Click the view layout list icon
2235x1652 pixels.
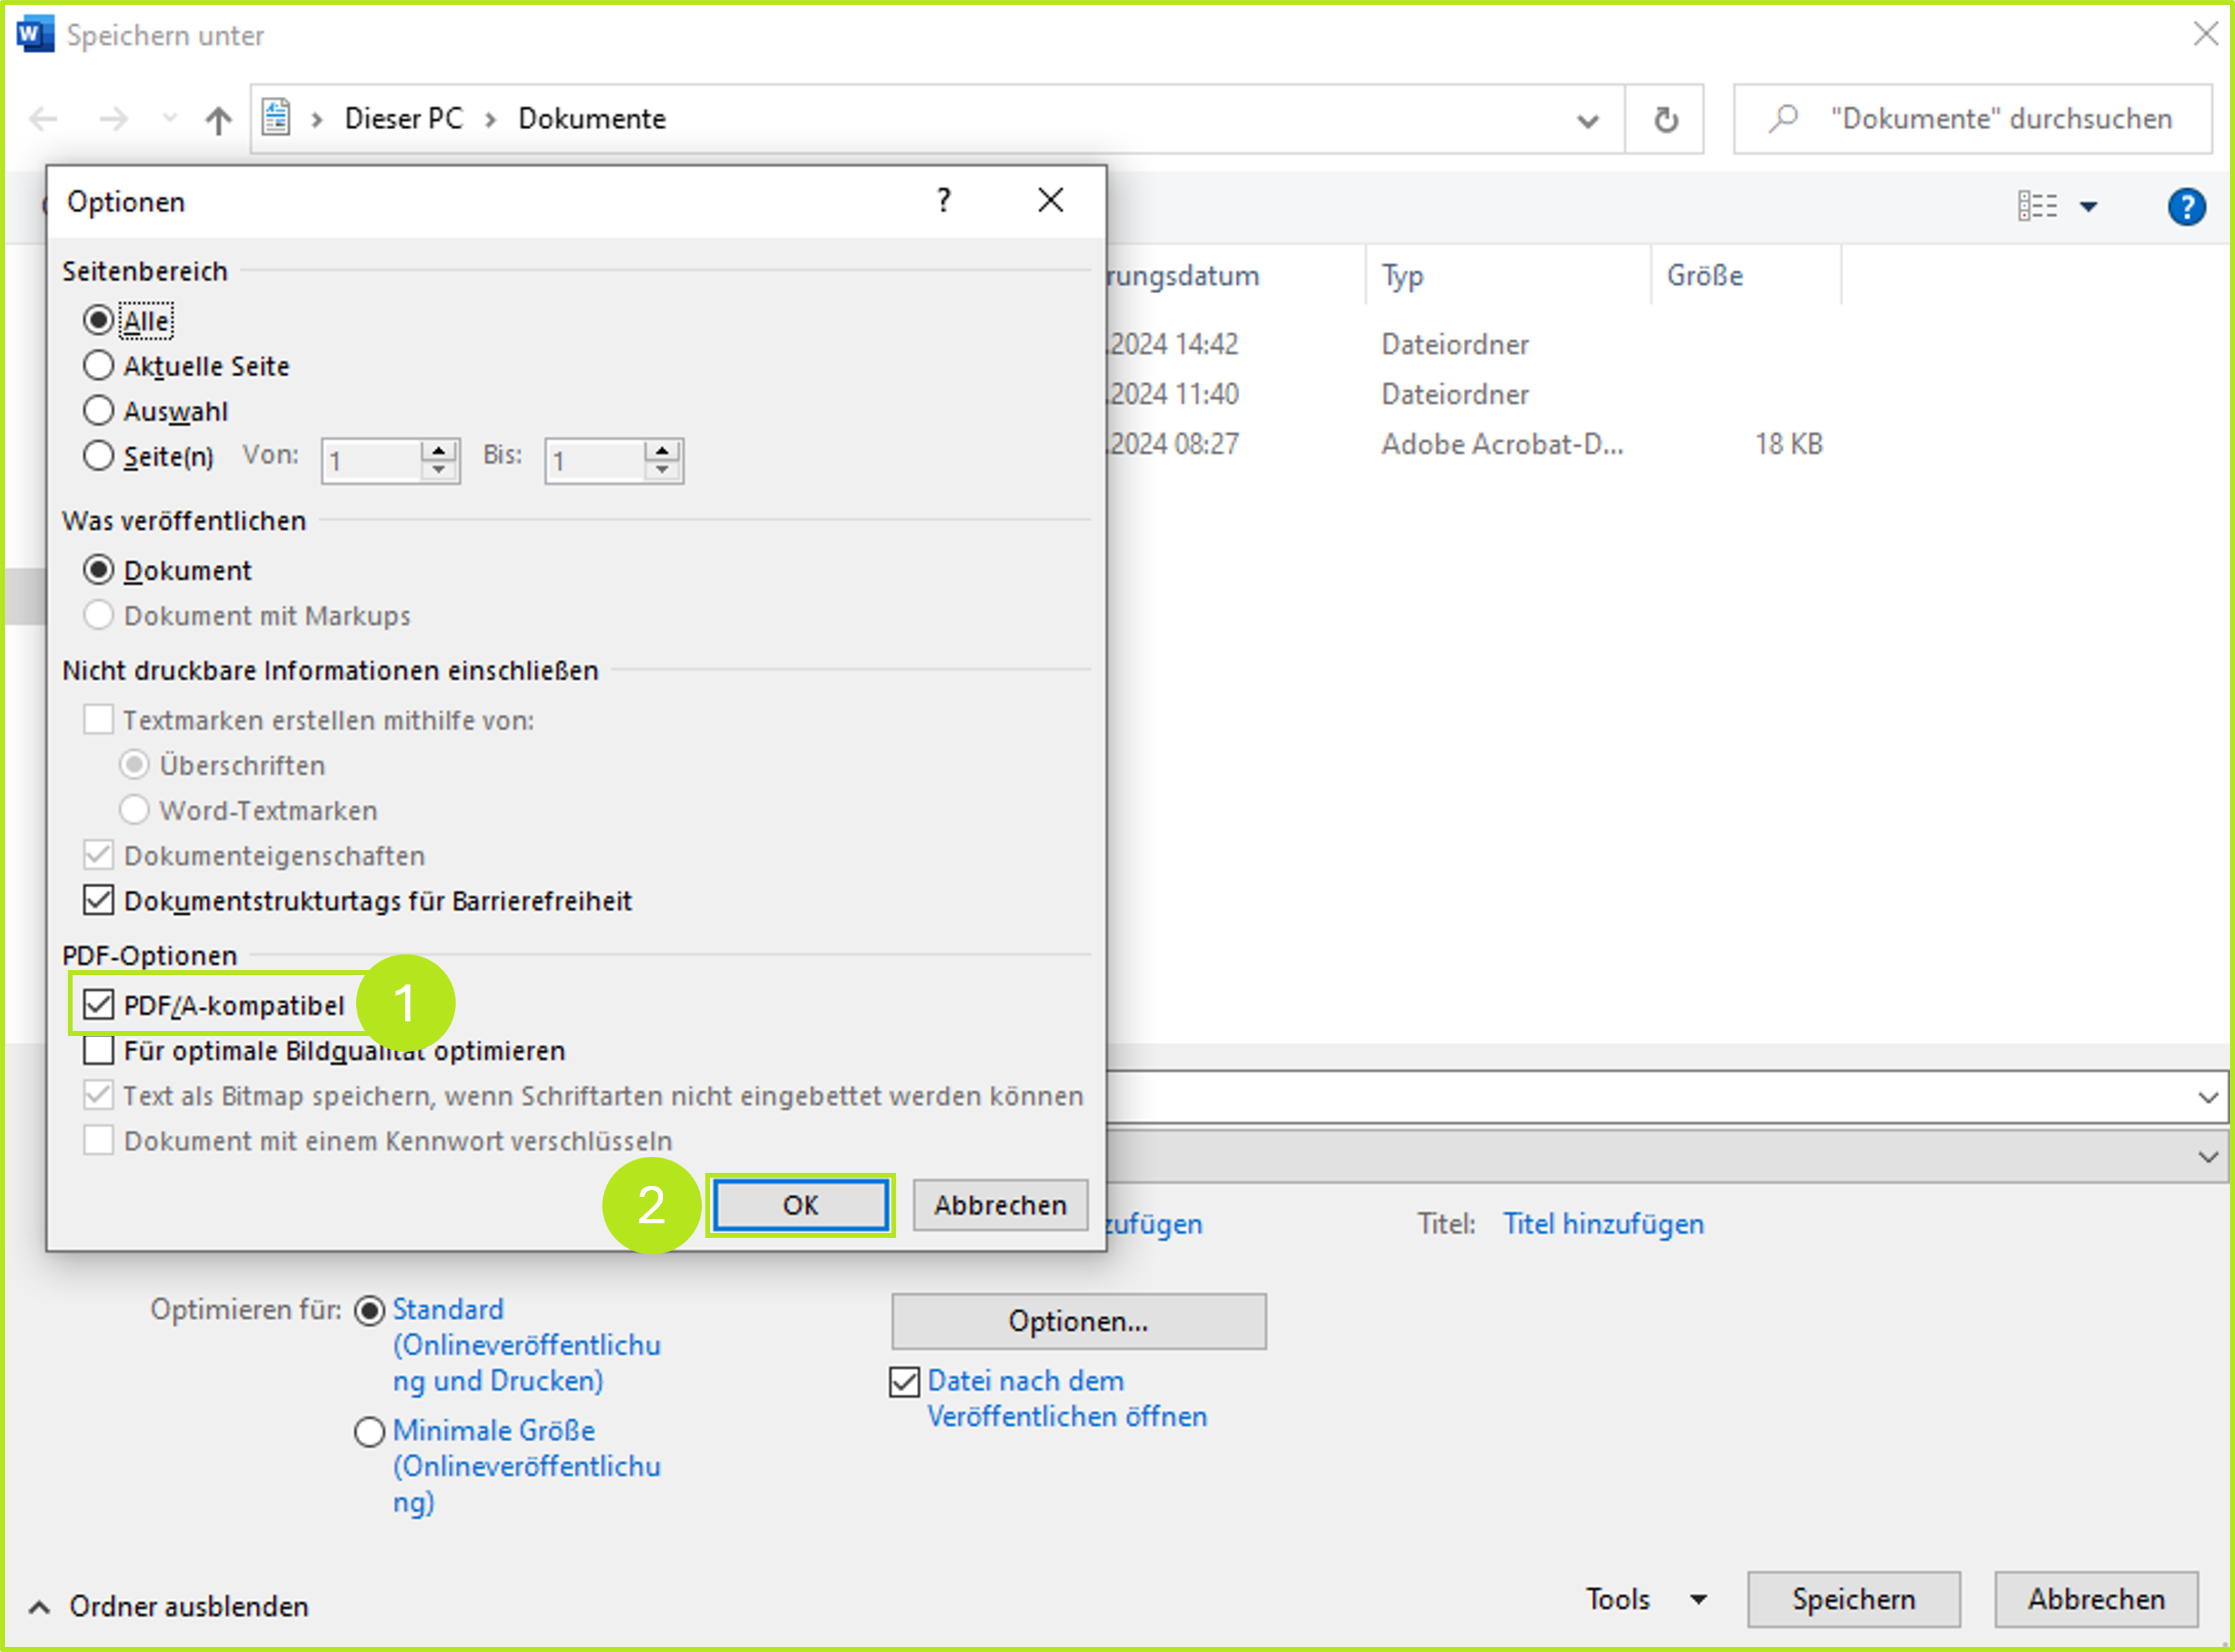[x=2037, y=207]
